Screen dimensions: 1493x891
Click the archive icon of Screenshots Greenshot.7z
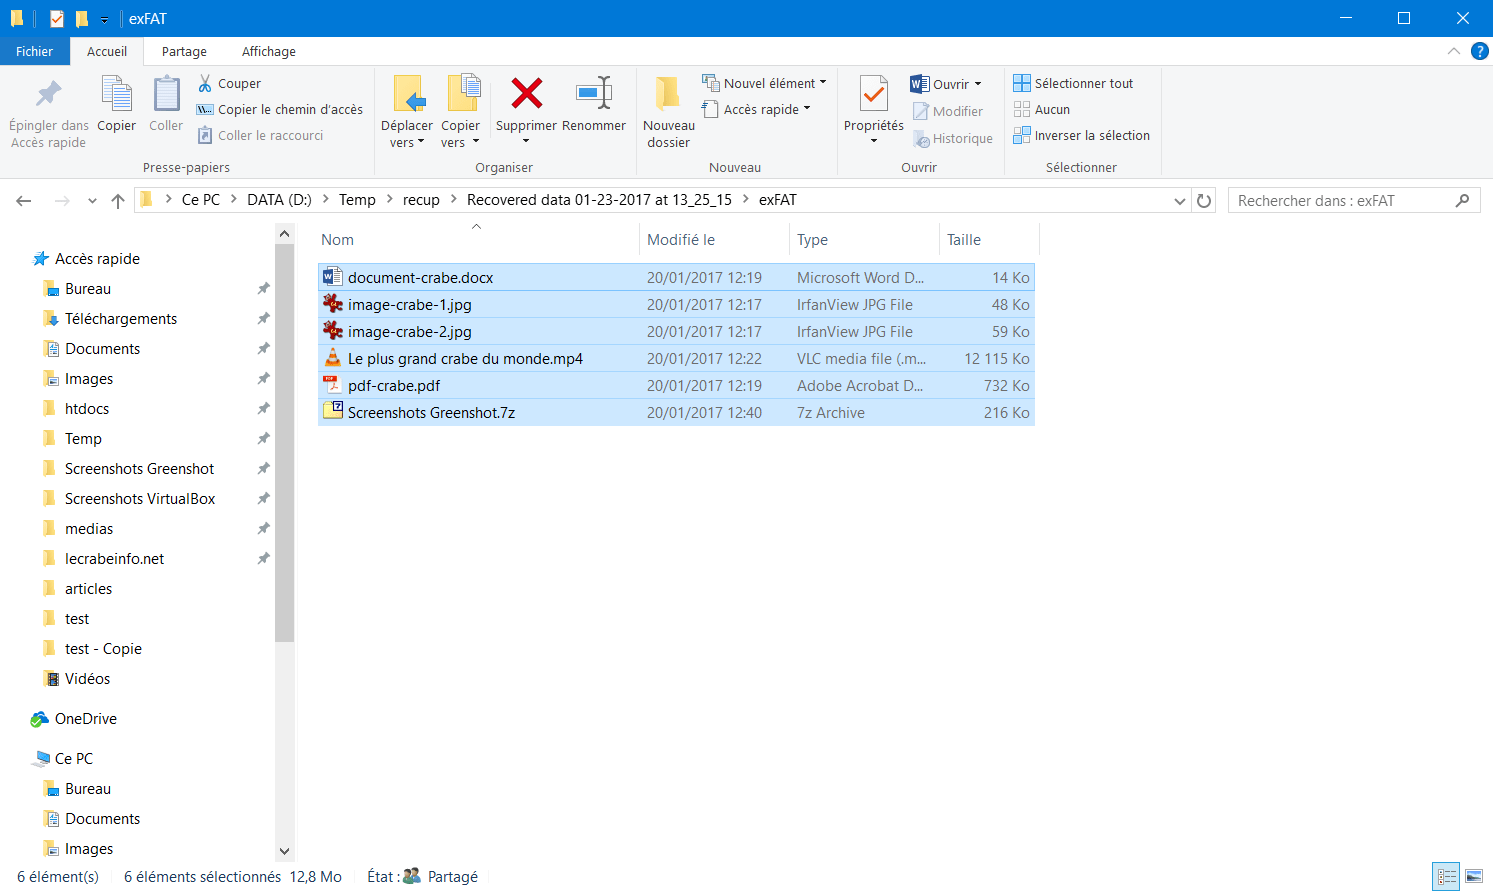click(x=333, y=412)
